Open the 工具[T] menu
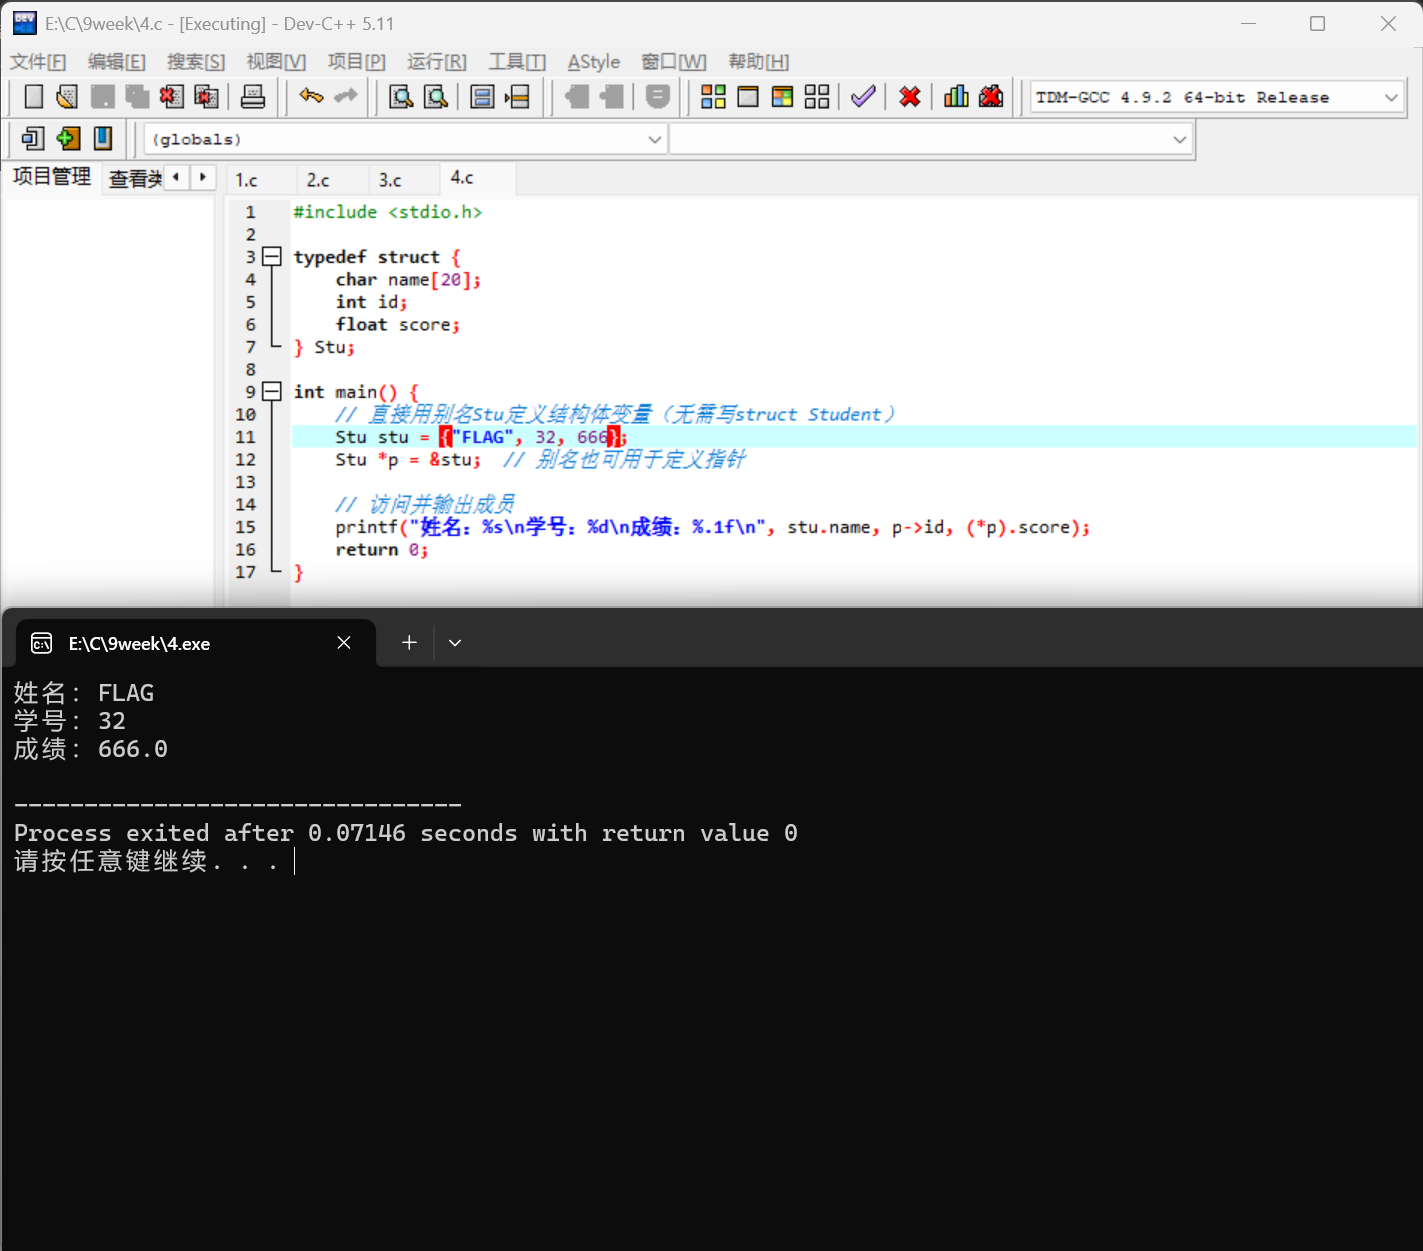The height and width of the screenshot is (1251, 1423). pos(517,62)
